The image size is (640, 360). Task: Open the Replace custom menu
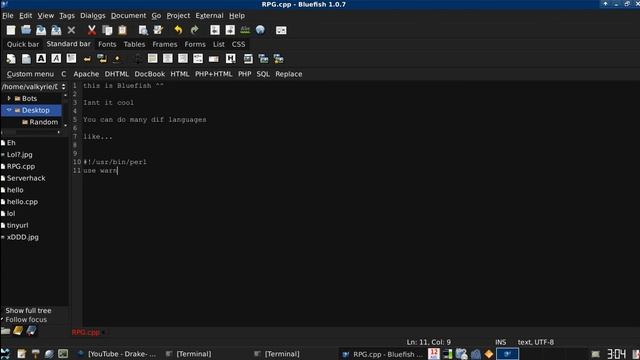click(289, 74)
